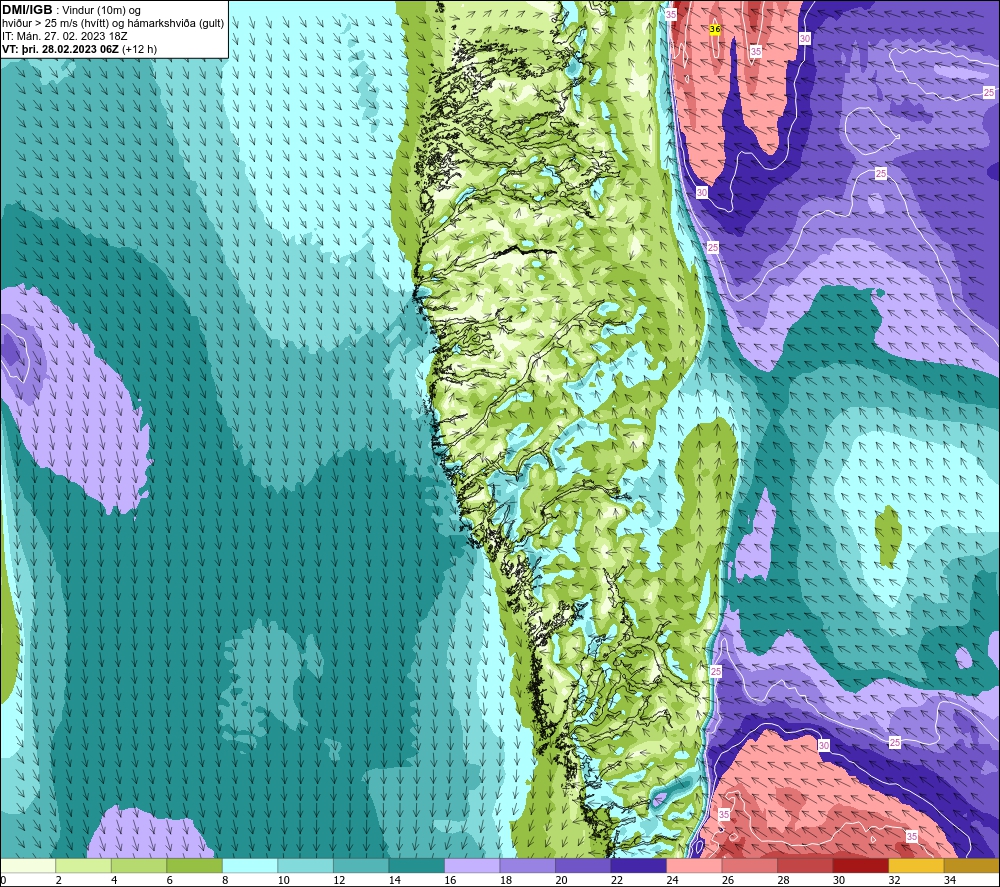The image size is (1000, 887).
Task: Click the 14–16 m/s dark teal legend swatch
Action: pyautogui.click(x=416, y=865)
